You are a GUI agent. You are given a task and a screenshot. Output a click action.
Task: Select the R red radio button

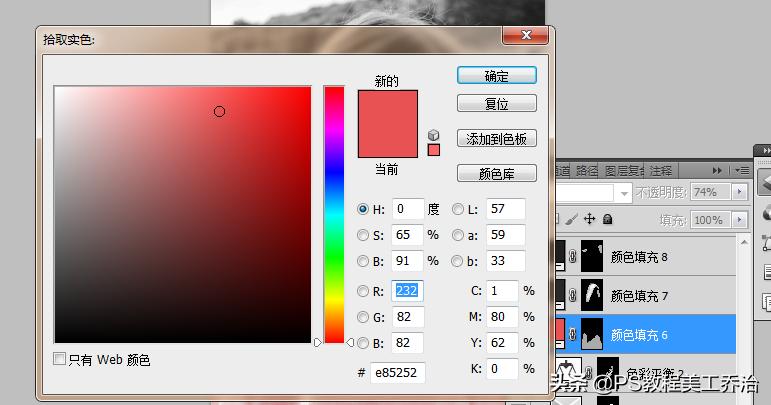pyautogui.click(x=363, y=291)
